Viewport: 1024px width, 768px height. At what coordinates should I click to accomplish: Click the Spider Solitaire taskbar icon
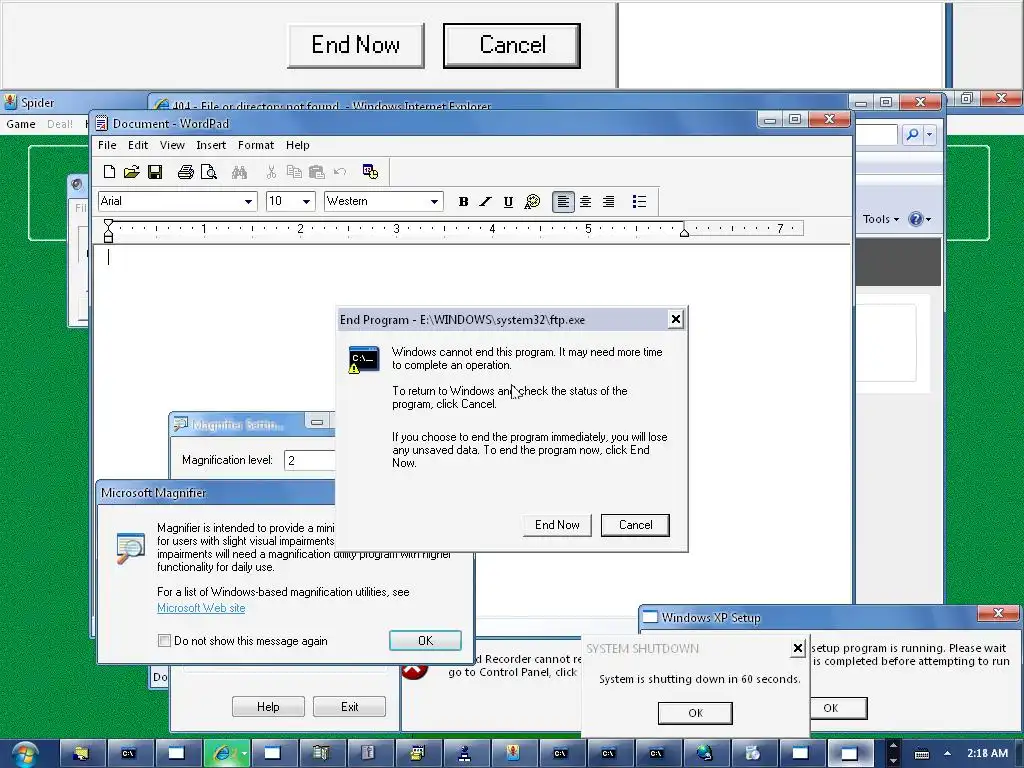tap(513, 754)
